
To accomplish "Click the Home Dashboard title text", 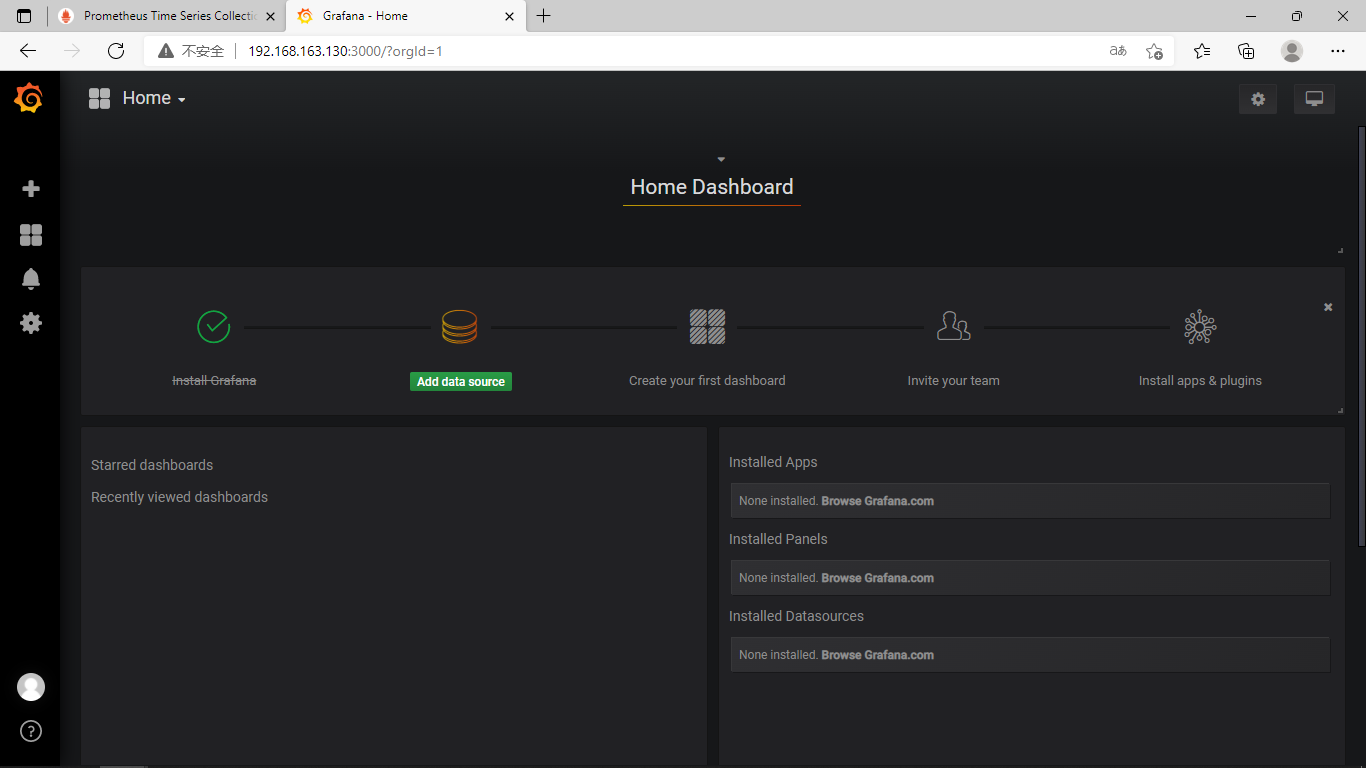I will 712,187.
